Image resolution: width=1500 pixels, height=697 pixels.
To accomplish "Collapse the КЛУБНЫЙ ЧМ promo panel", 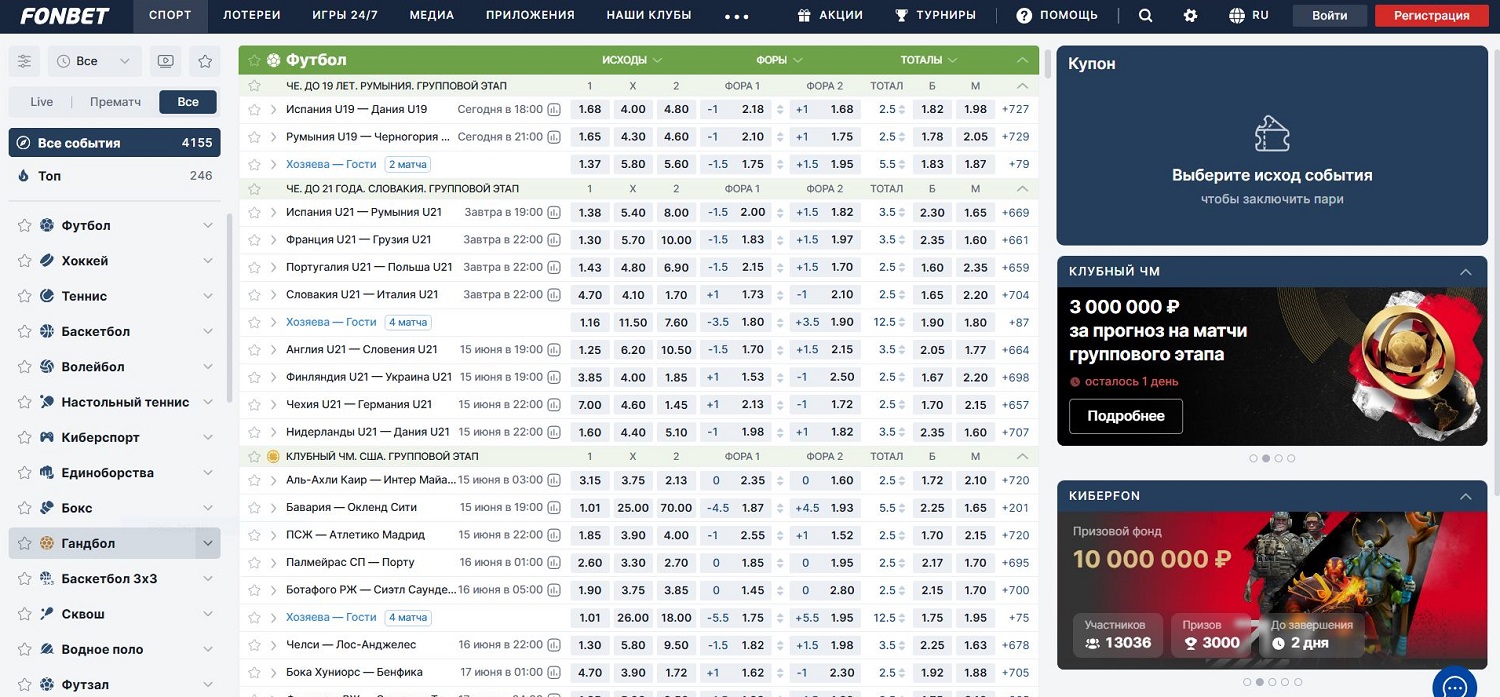I will point(1465,272).
